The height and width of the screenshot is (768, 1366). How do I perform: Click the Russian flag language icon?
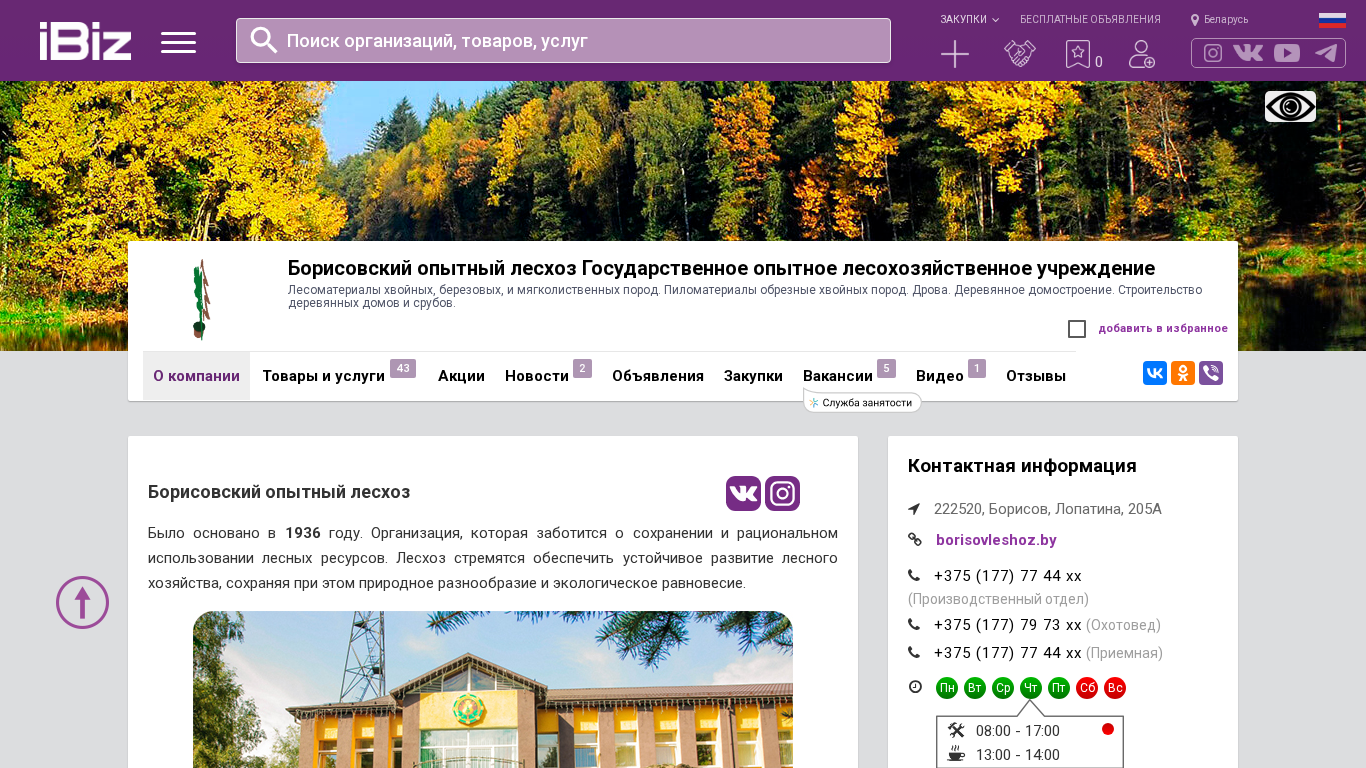pyautogui.click(x=1332, y=20)
